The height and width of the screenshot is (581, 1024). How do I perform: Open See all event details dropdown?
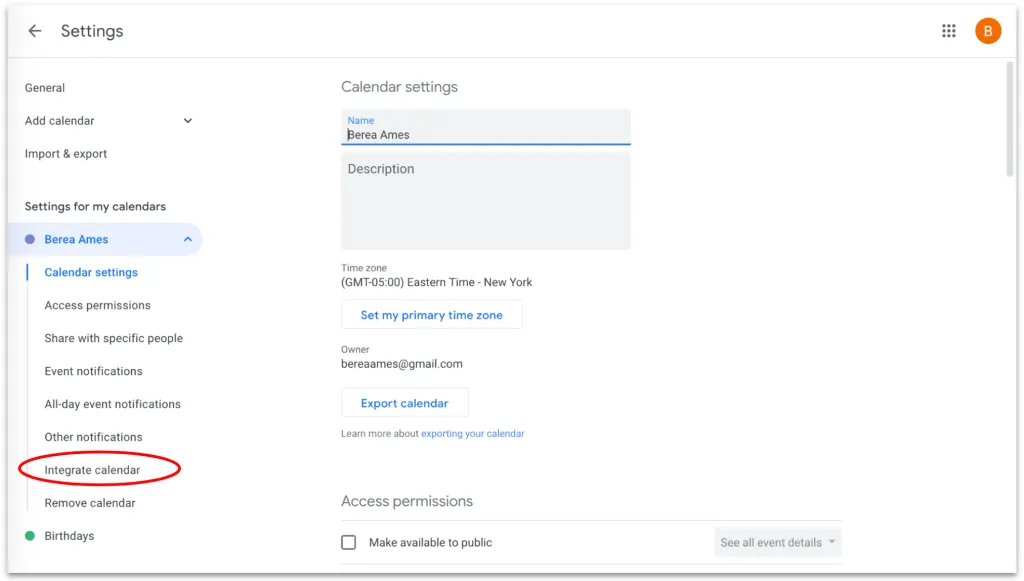tap(777, 542)
